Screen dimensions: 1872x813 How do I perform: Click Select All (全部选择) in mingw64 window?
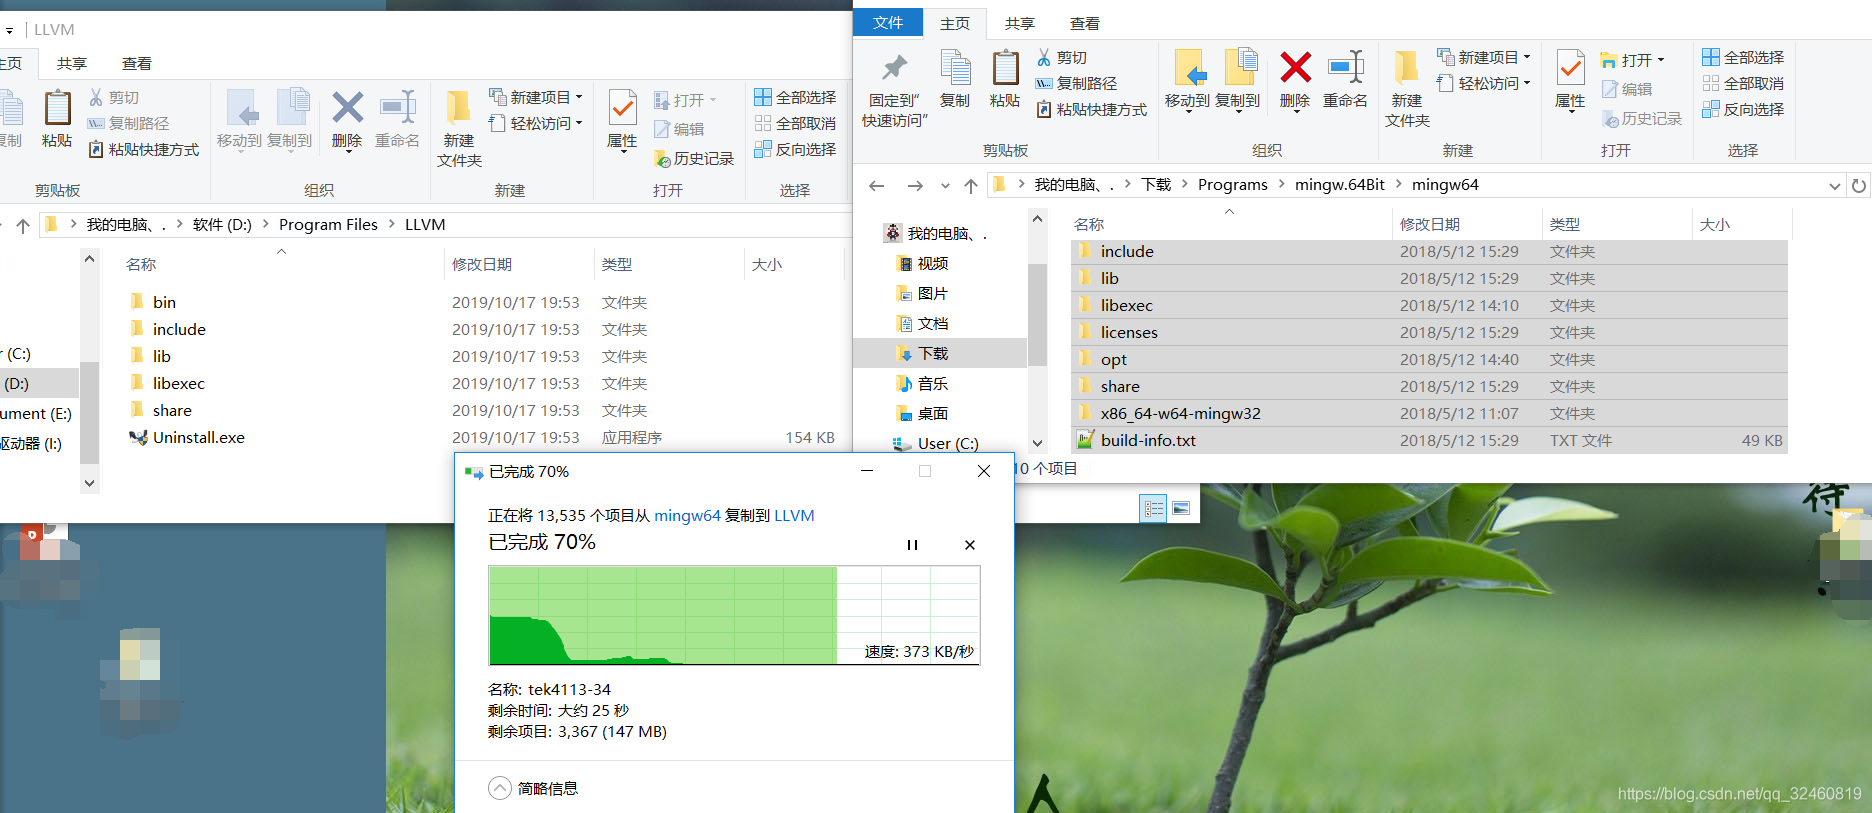1743,58
